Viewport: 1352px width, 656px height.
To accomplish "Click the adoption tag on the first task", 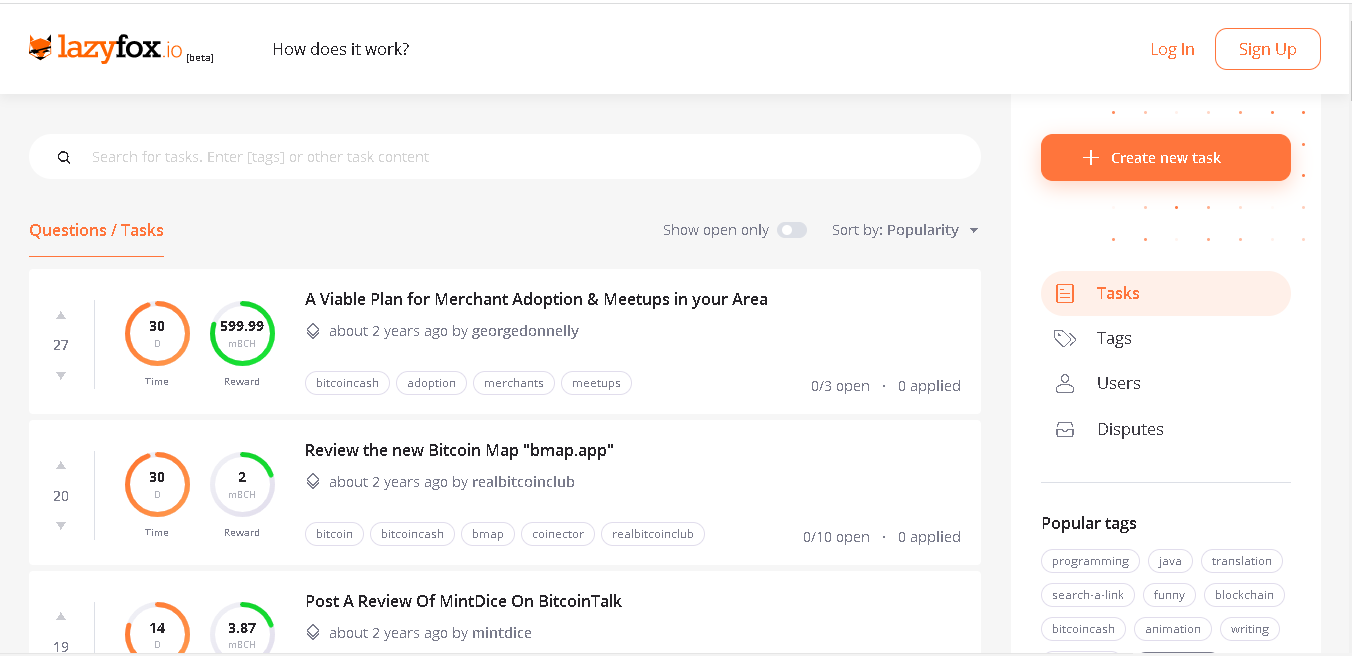I will click(432, 383).
